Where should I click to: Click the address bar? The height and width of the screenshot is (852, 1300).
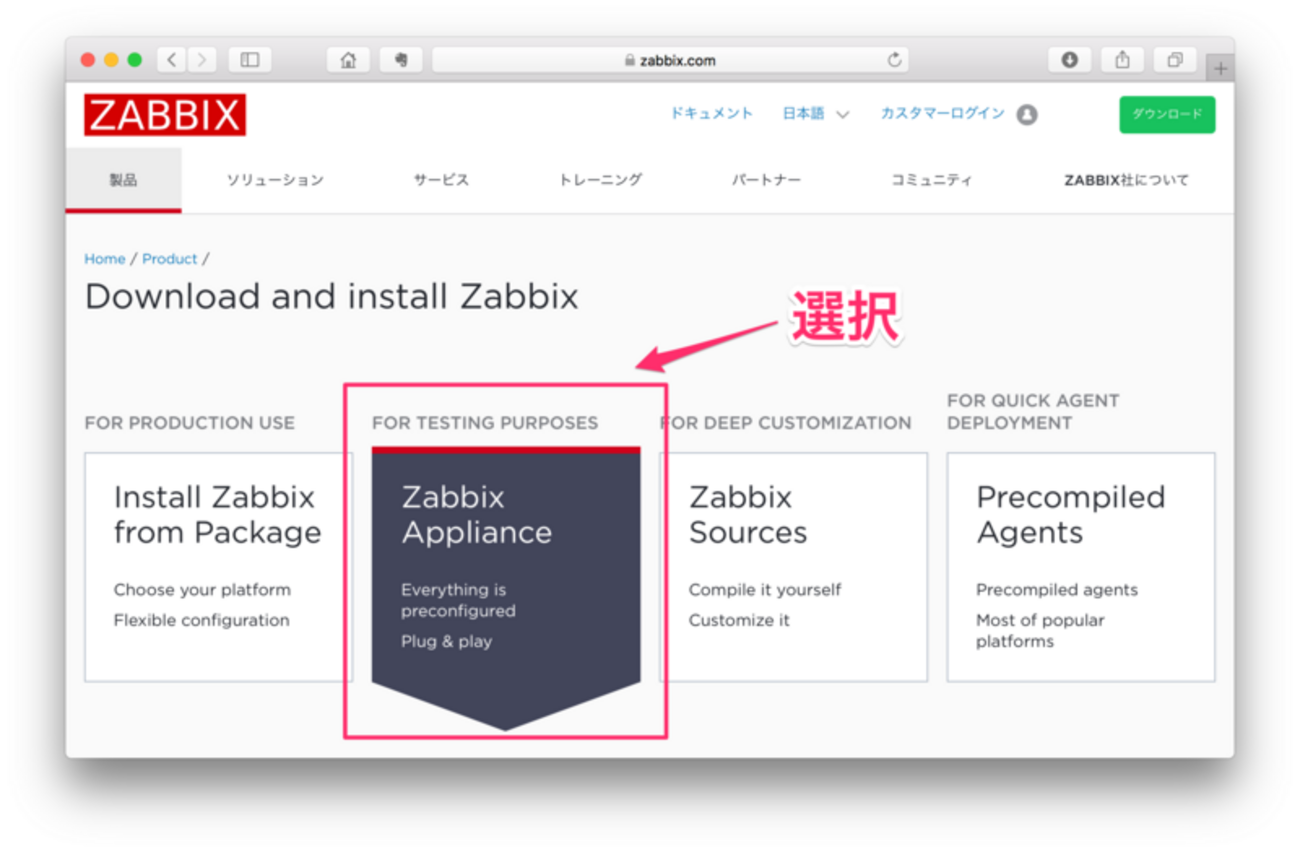pos(670,59)
